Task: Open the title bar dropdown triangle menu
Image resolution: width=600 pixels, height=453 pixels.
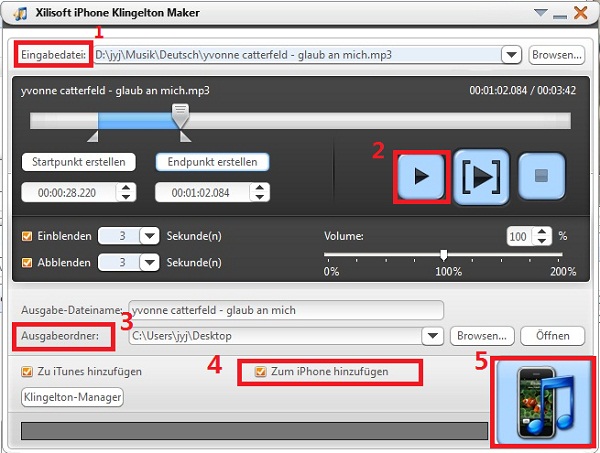Action: pyautogui.click(x=540, y=13)
